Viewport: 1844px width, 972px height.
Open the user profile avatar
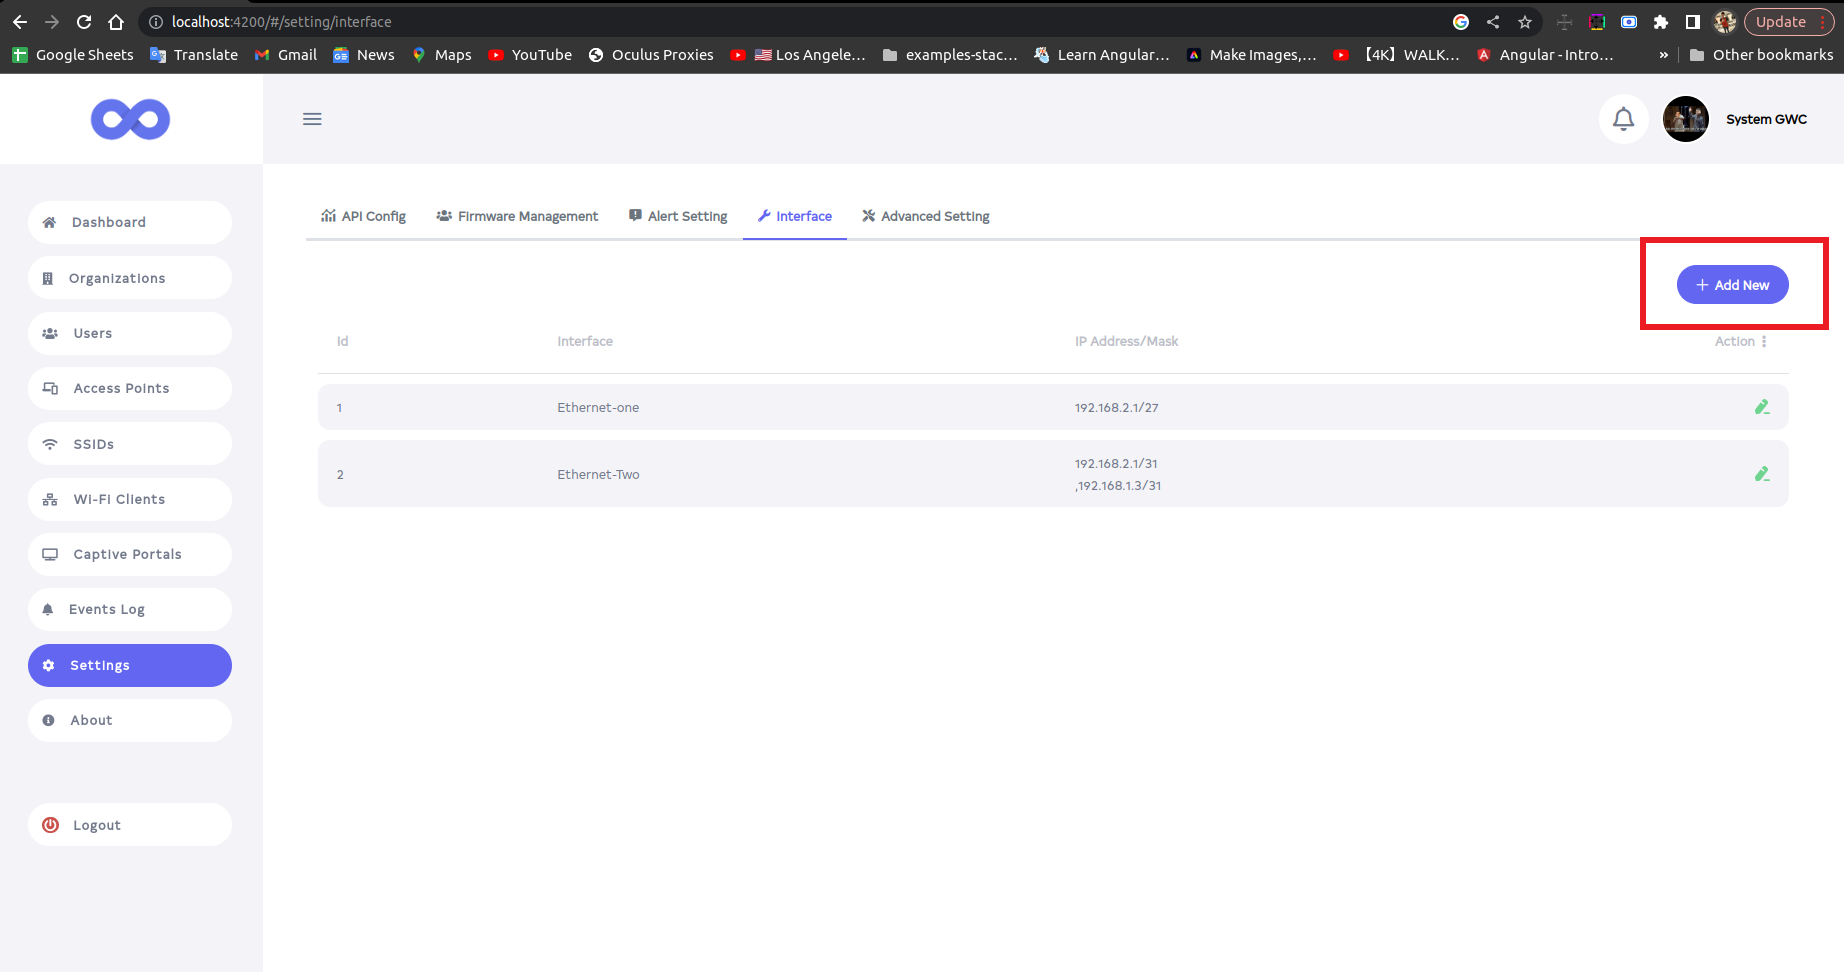point(1685,119)
